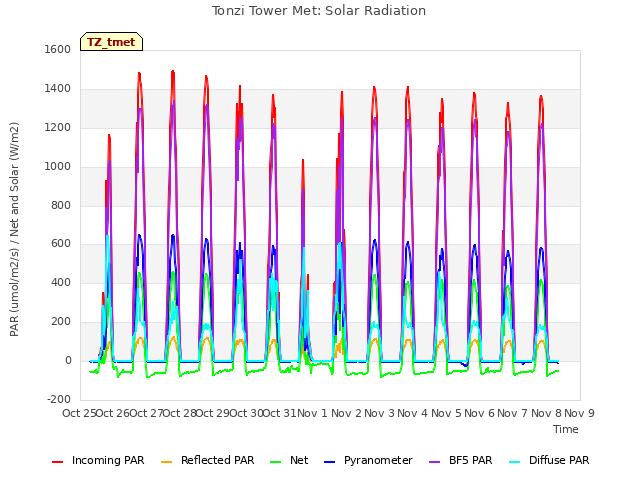Click the blue Pyranometer legend swatch
This screenshot has width=640, height=480.
coord(329,462)
